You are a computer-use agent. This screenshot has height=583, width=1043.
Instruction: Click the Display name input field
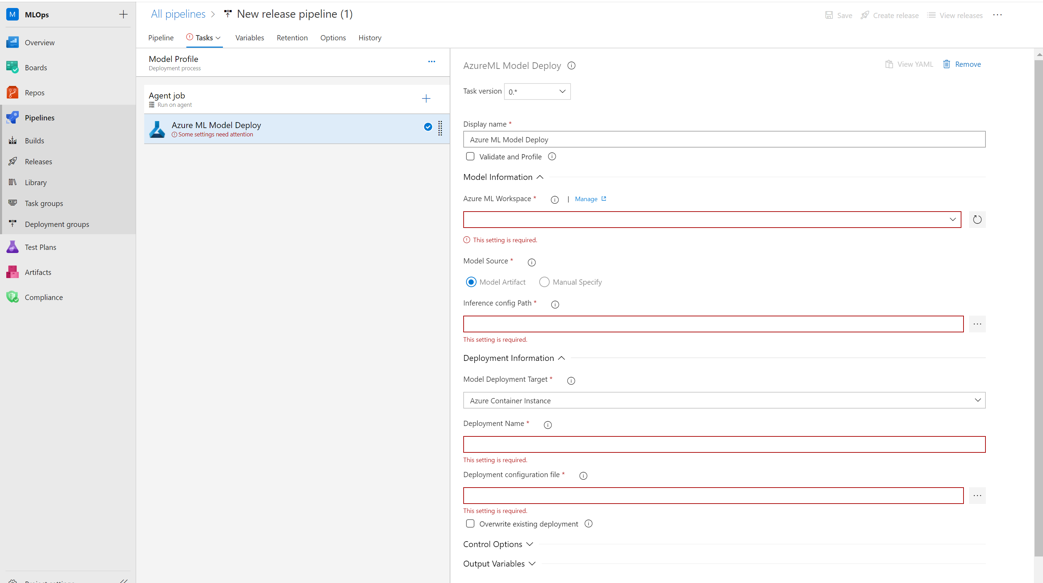click(724, 139)
